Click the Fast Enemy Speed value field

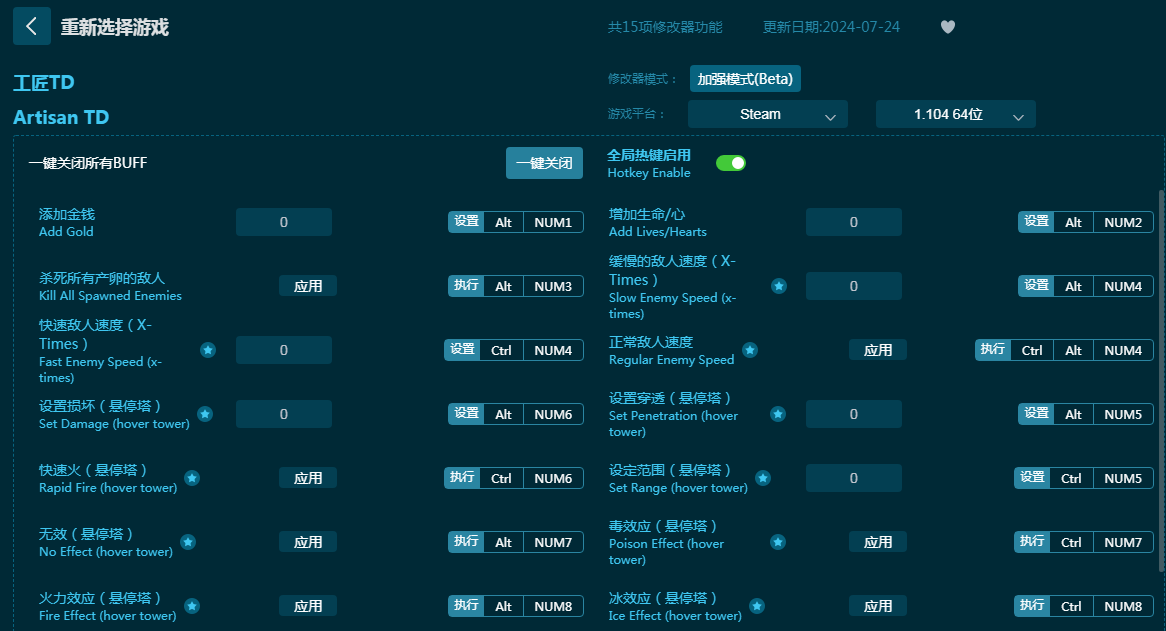[x=284, y=350]
